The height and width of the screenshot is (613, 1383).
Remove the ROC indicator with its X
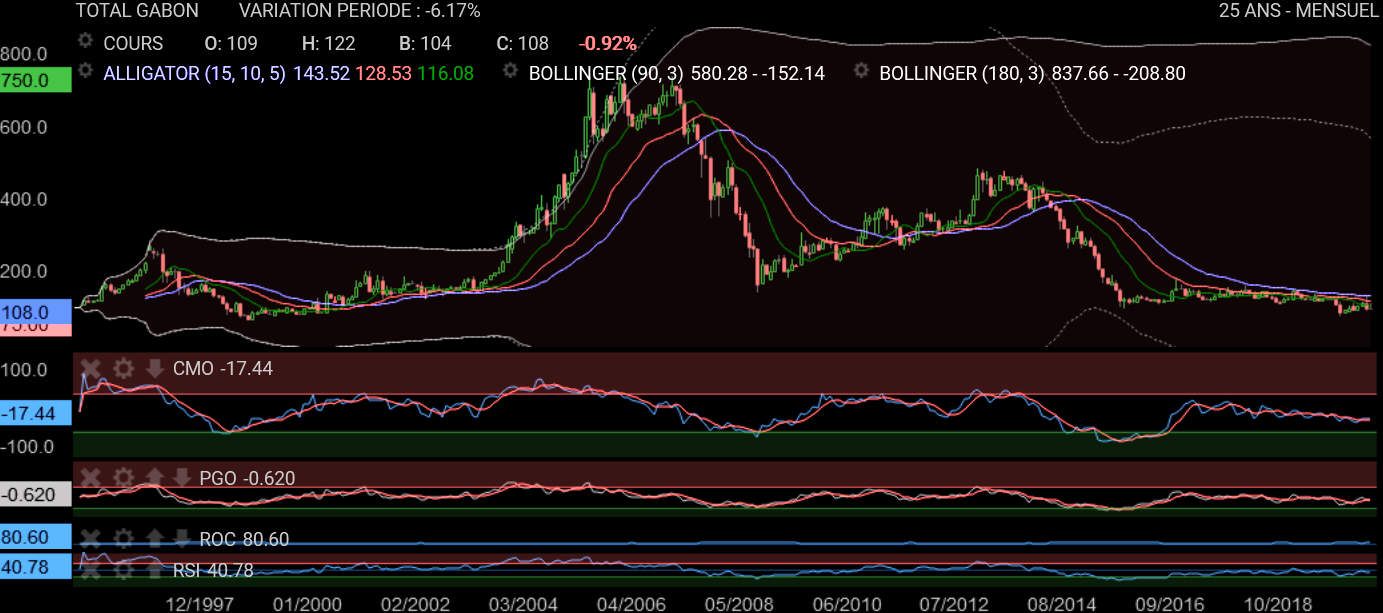tap(91, 539)
